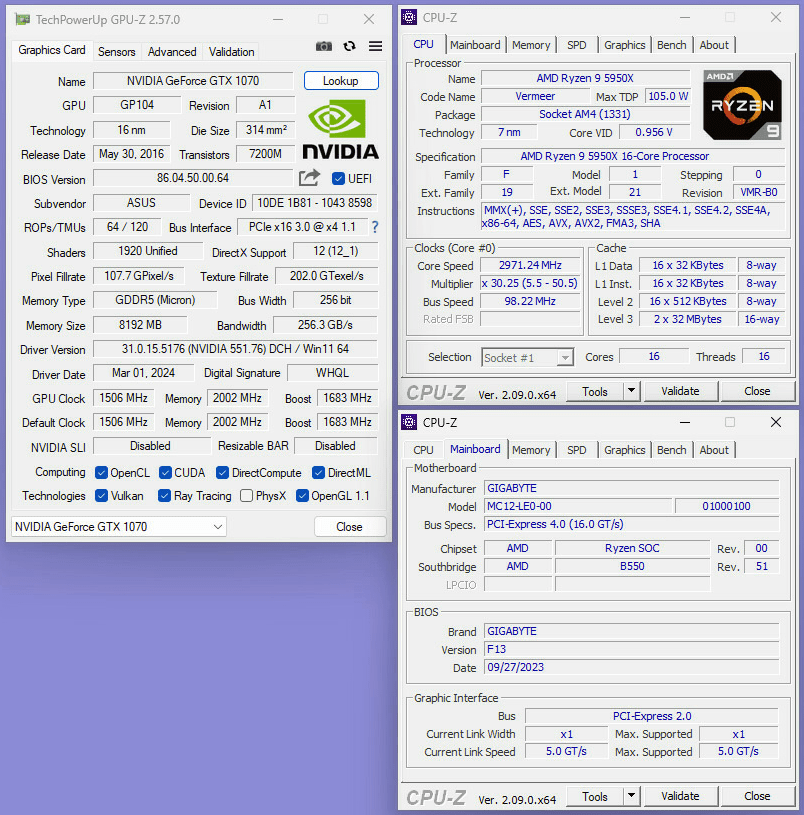
Task: Click Tools button in upper CPU-Z window
Action: coord(595,391)
